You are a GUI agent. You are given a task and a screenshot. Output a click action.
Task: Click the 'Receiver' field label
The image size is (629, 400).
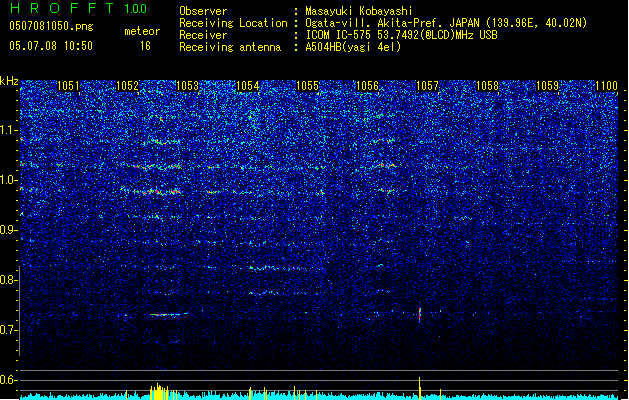tap(203, 35)
